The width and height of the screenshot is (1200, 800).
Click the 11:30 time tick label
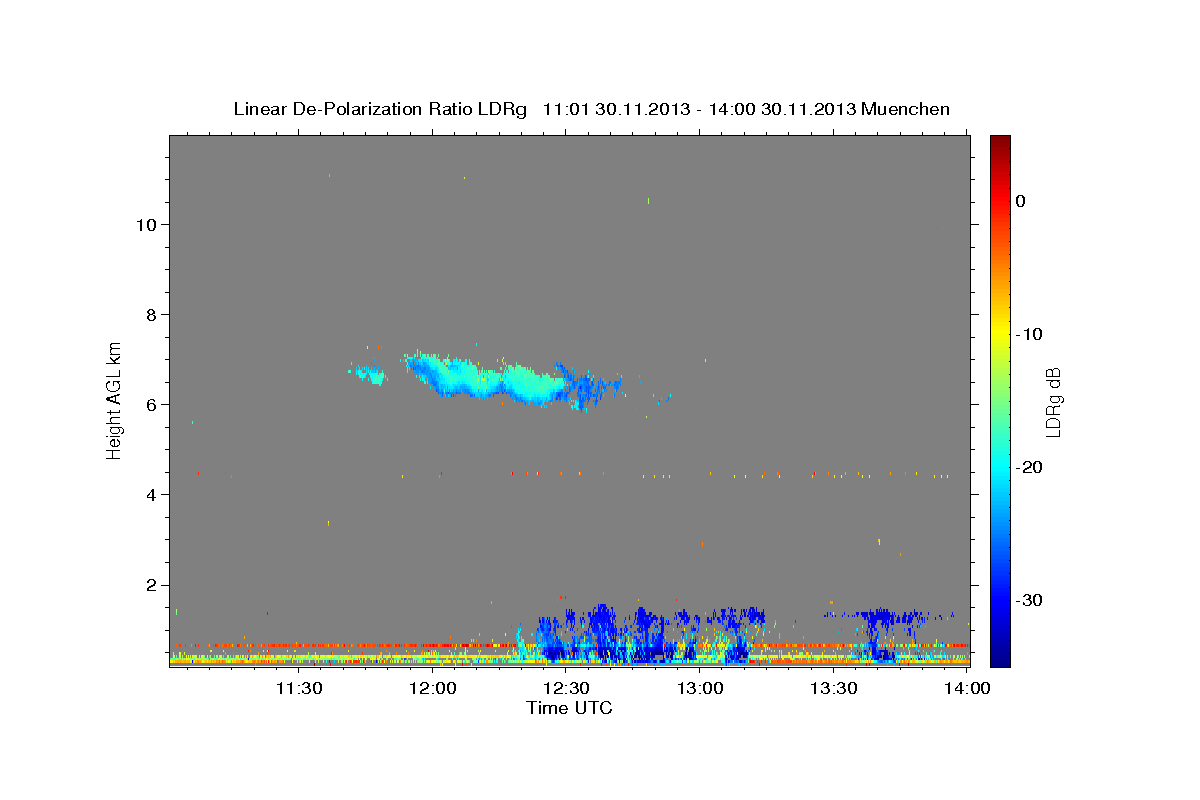click(x=299, y=688)
